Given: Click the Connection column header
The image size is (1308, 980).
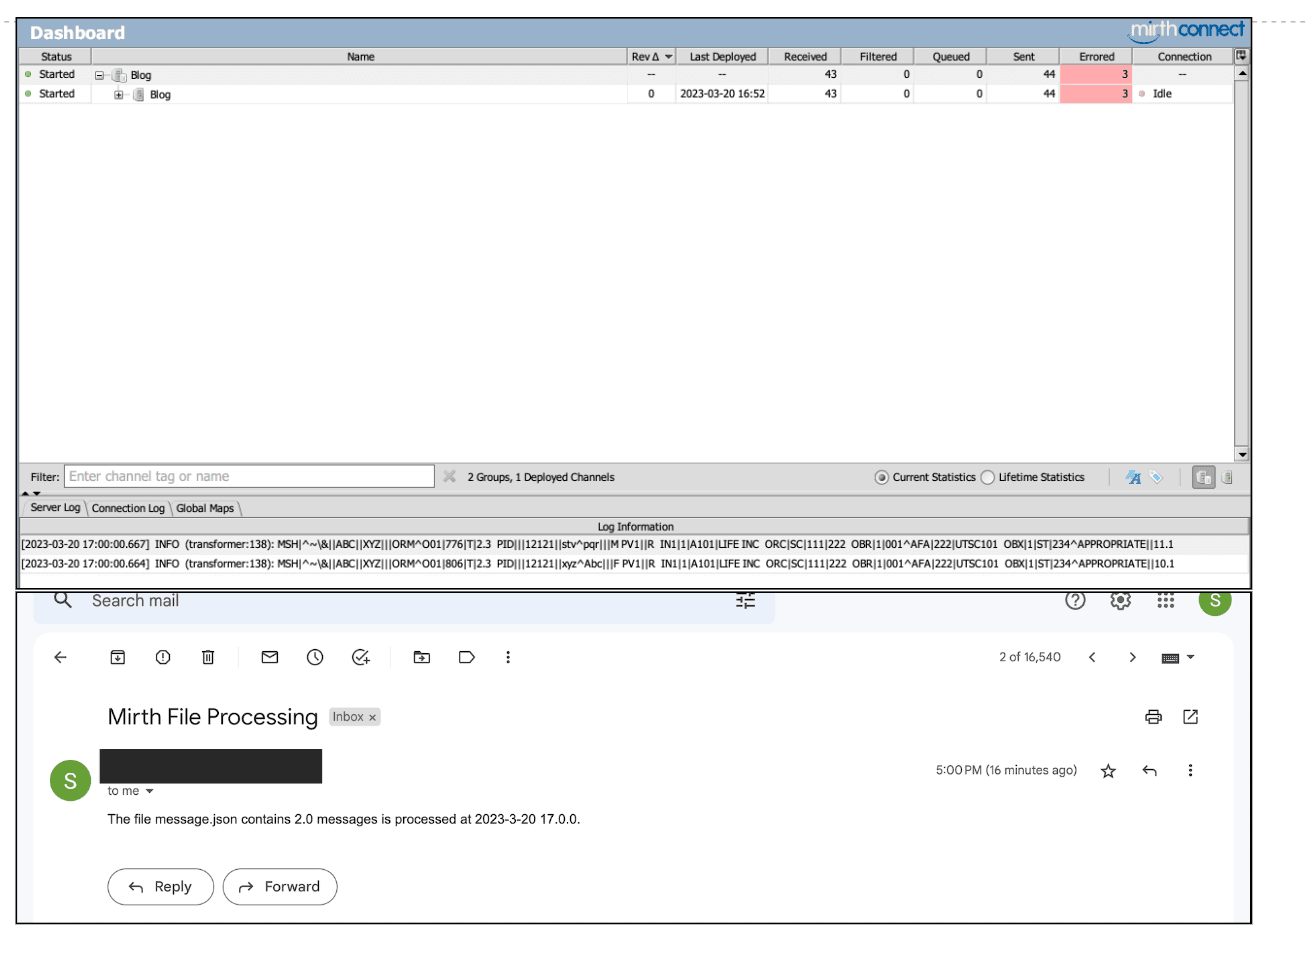Looking at the screenshot, I should (x=1184, y=57).
